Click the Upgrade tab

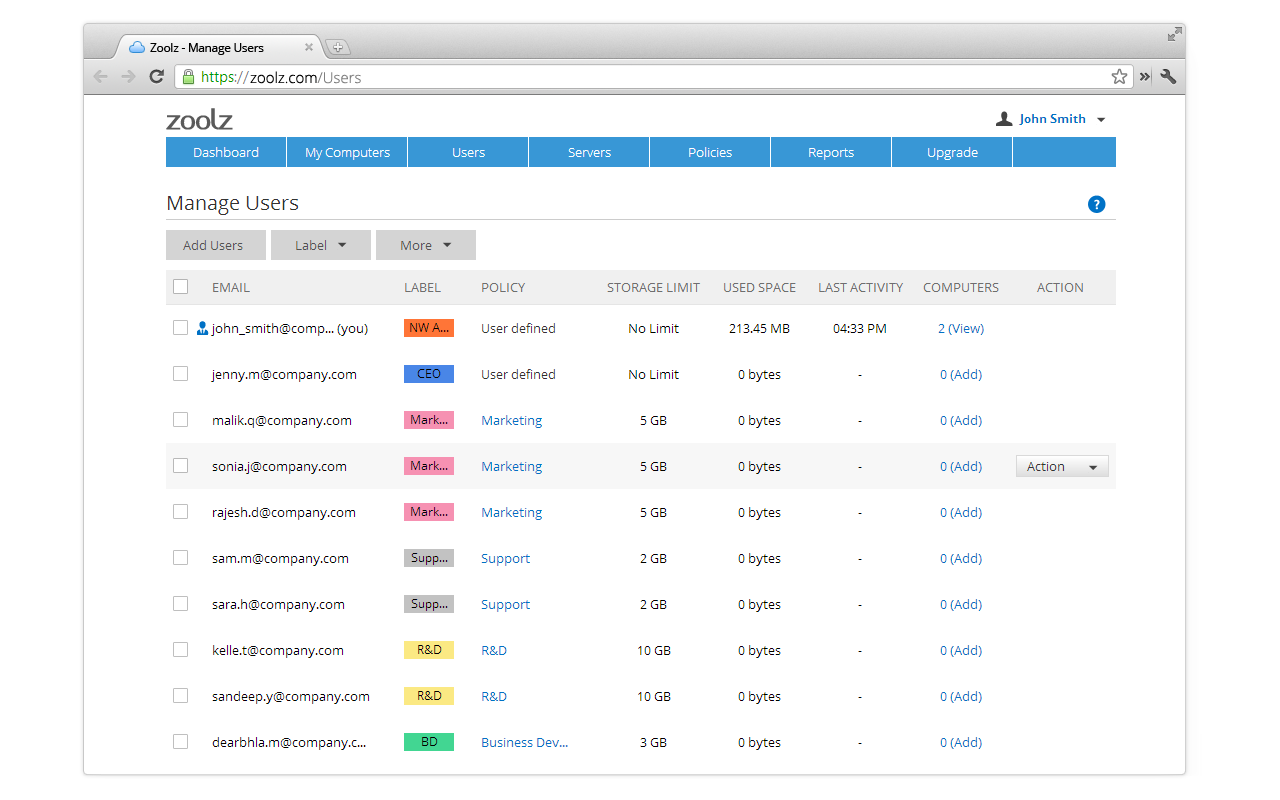952,152
